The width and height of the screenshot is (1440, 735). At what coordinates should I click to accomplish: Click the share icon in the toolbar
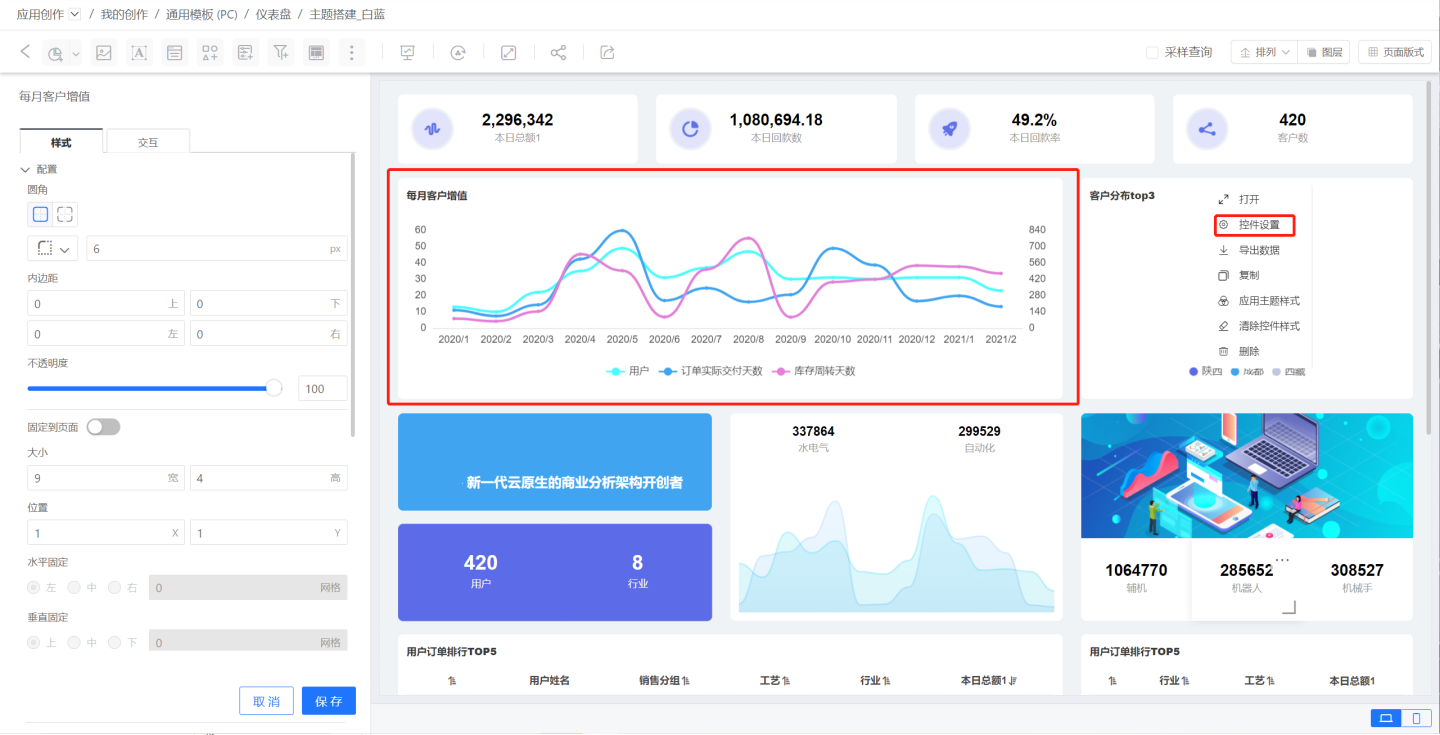pos(558,53)
